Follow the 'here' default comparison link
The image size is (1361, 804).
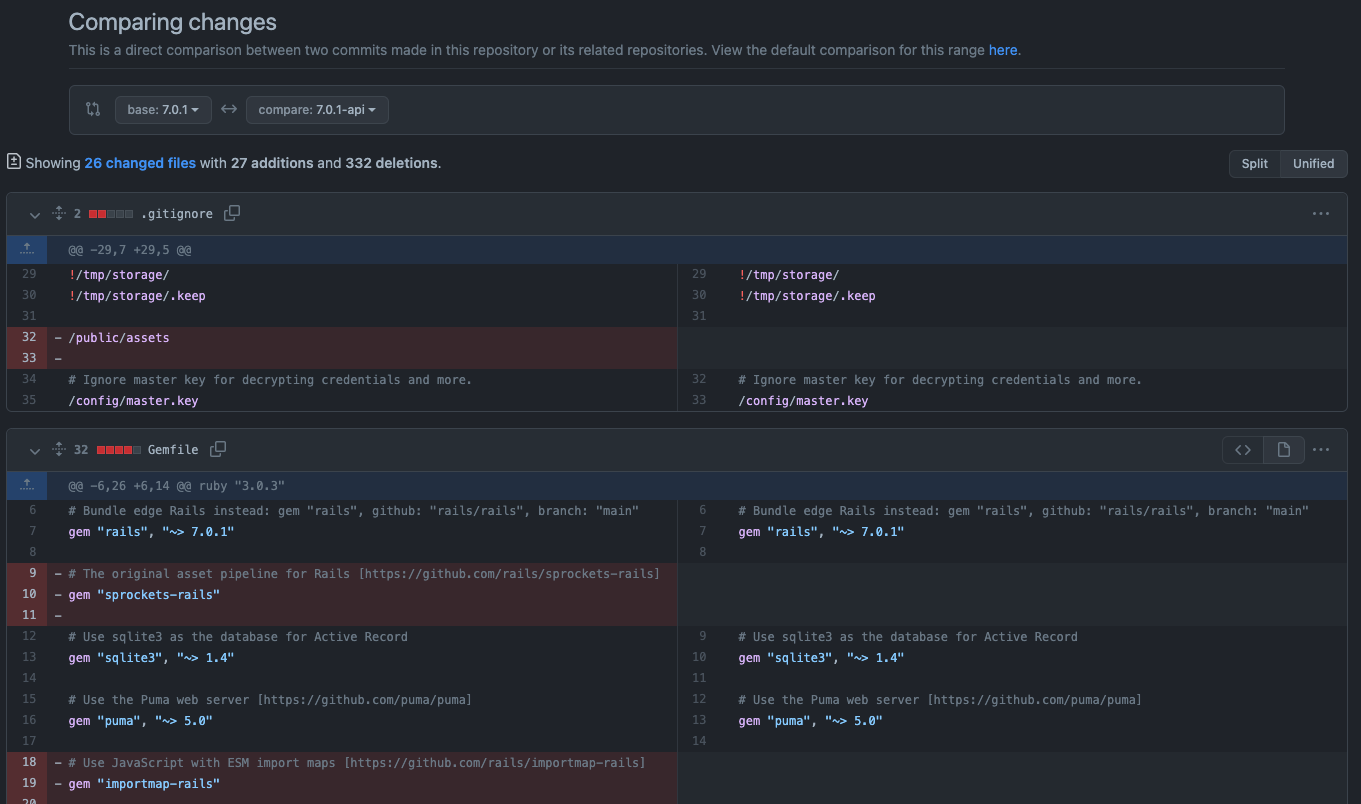[x=1003, y=50]
